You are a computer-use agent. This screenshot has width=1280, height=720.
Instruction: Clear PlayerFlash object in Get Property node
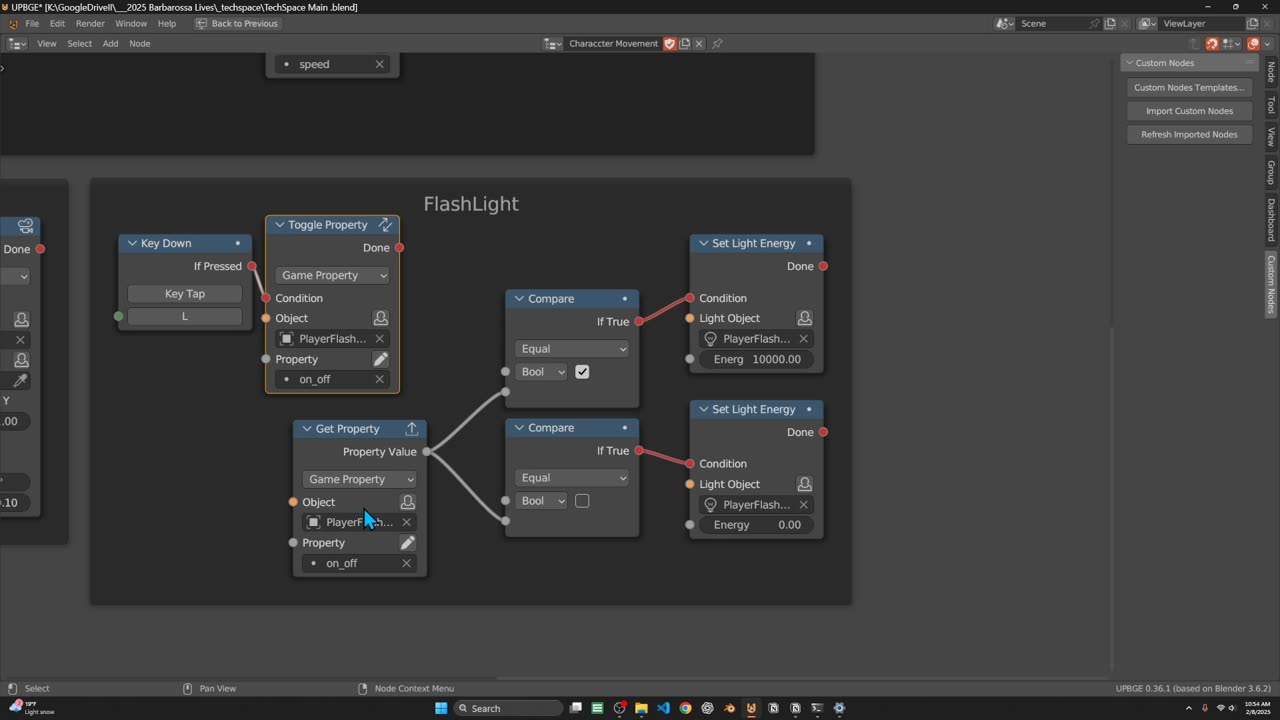click(407, 522)
